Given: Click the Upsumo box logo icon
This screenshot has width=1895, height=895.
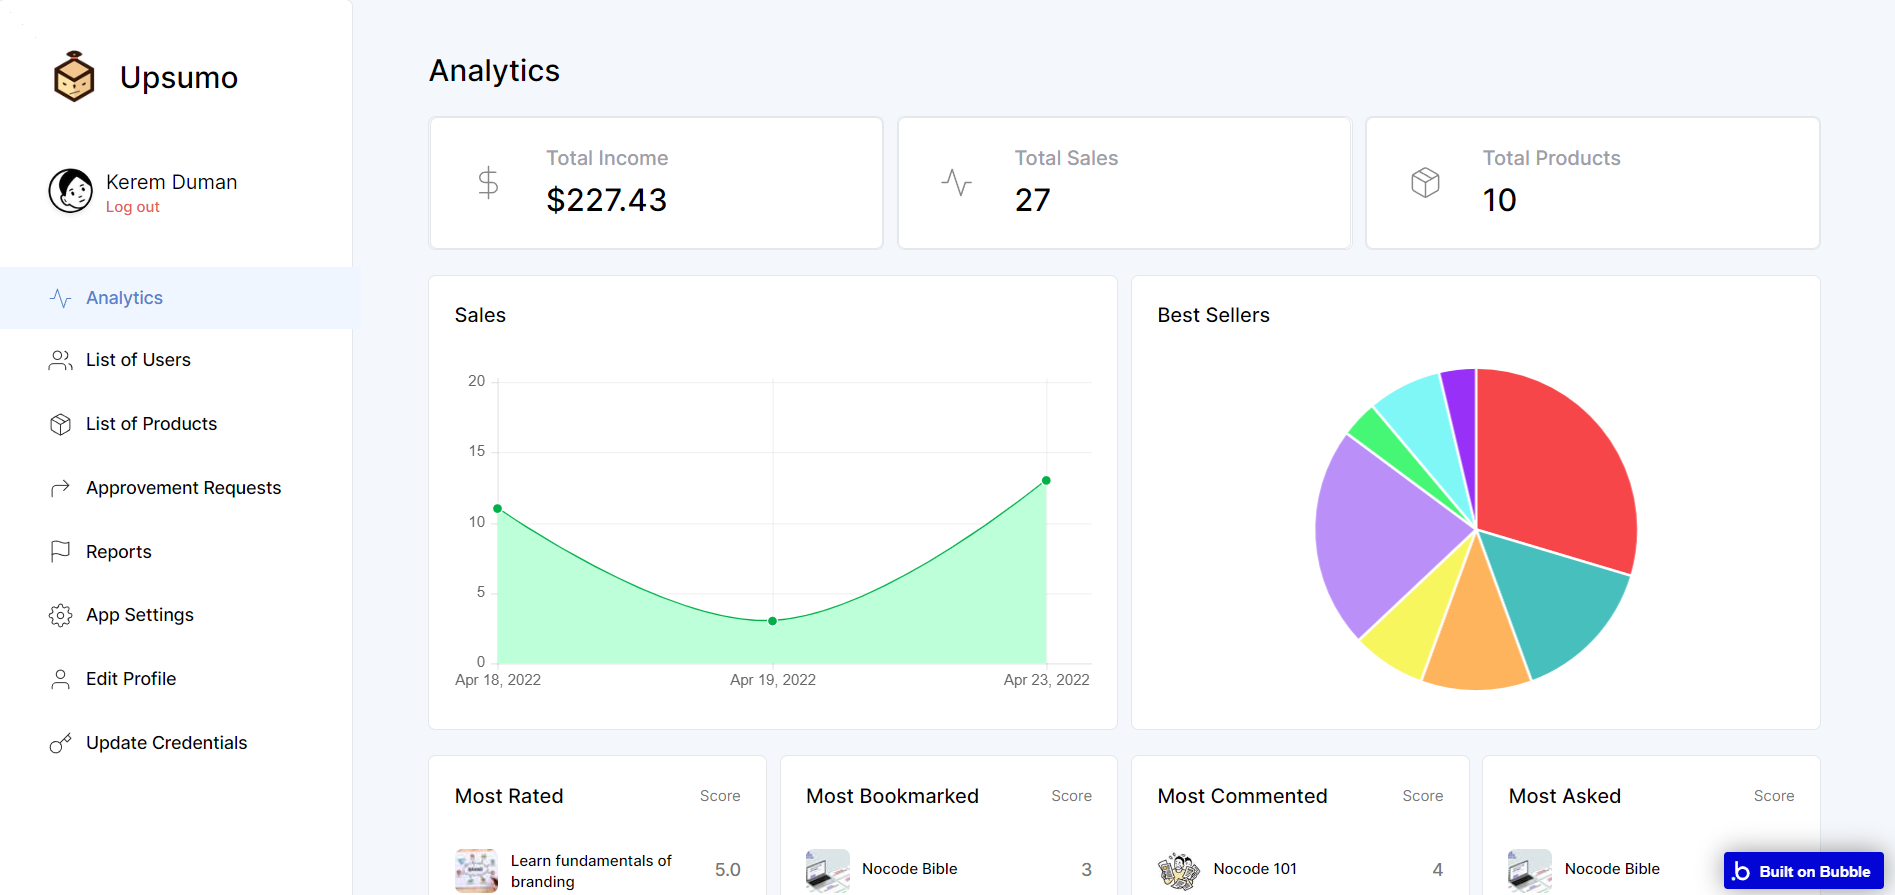Looking at the screenshot, I should (74, 77).
